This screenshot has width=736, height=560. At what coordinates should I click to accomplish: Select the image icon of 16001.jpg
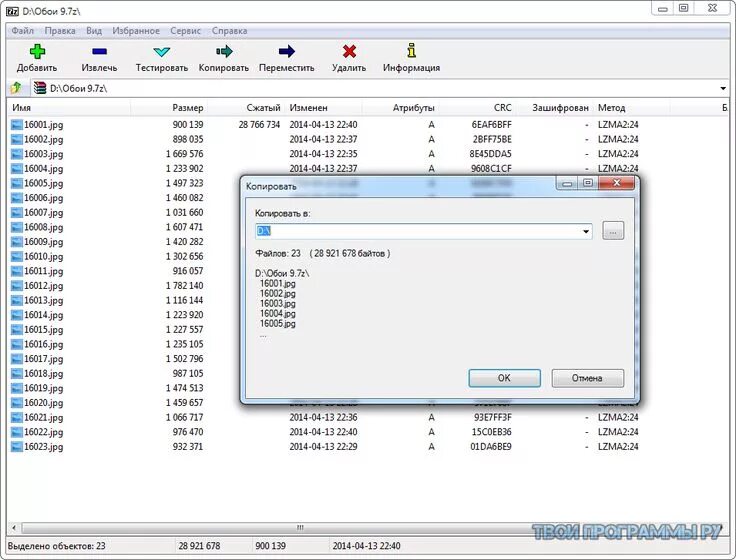click(x=17, y=125)
